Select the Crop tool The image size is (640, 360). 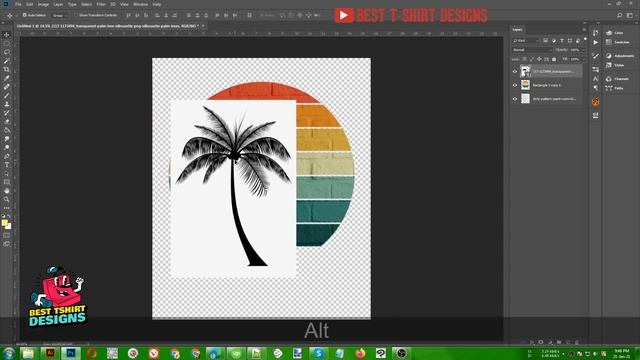click(x=7, y=69)
